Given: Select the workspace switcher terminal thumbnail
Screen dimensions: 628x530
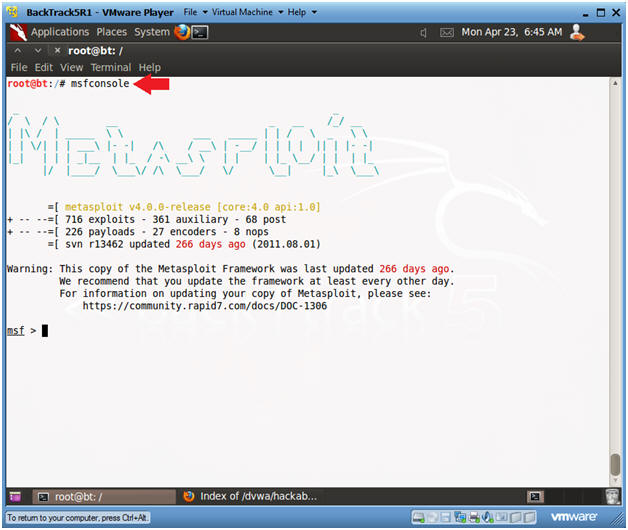Looking at the screenshot, I should point(535,497).
